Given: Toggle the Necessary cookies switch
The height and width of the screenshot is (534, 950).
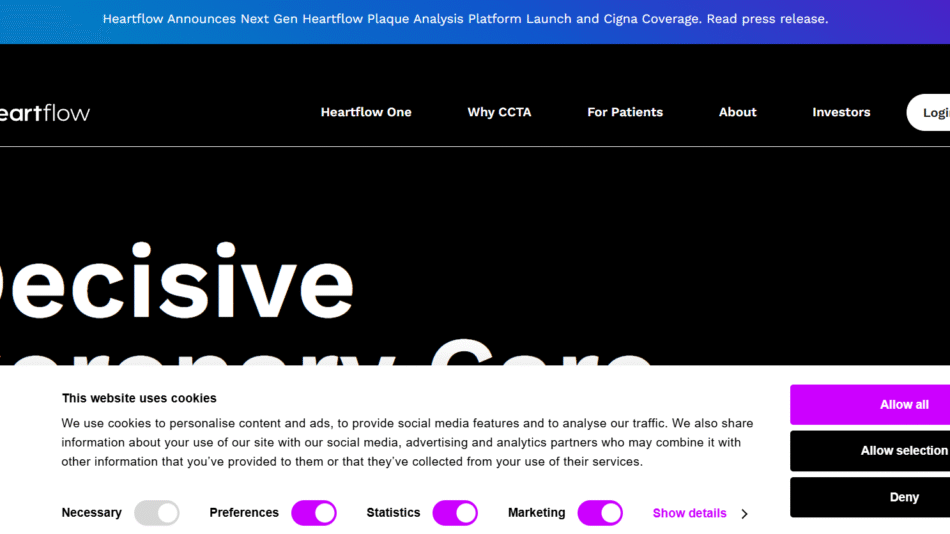Looking at the screenshot, I should tap(157, 513).
